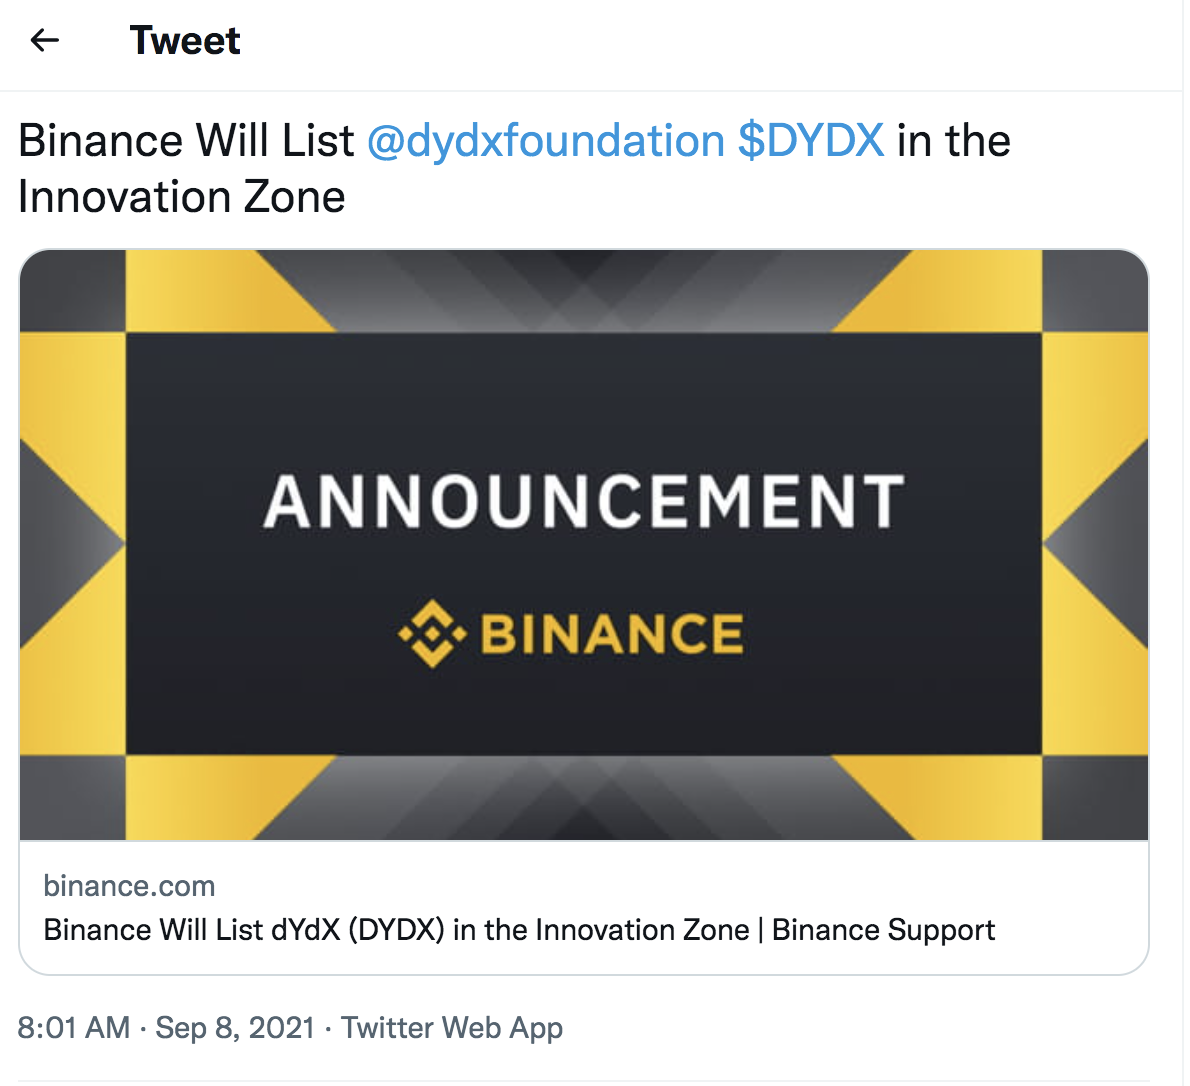Open the Twitter Web App source link

tap(452, 1028)
